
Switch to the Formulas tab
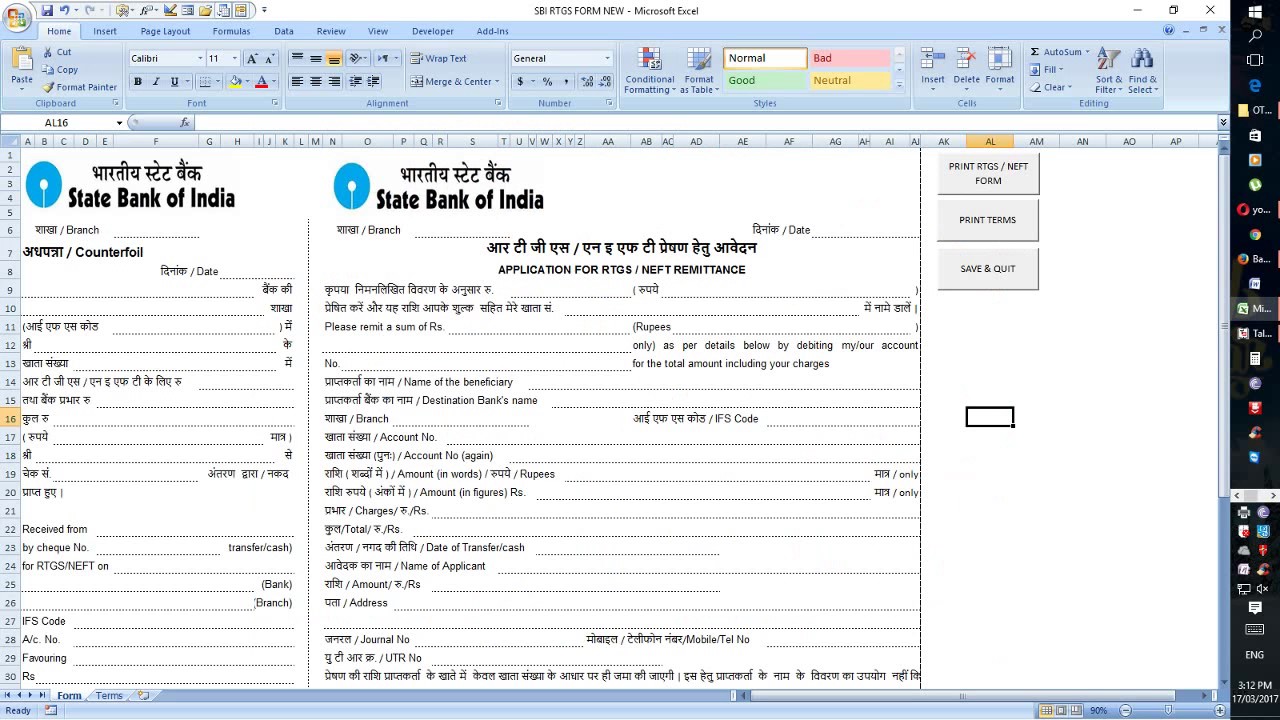coord(231,31)
